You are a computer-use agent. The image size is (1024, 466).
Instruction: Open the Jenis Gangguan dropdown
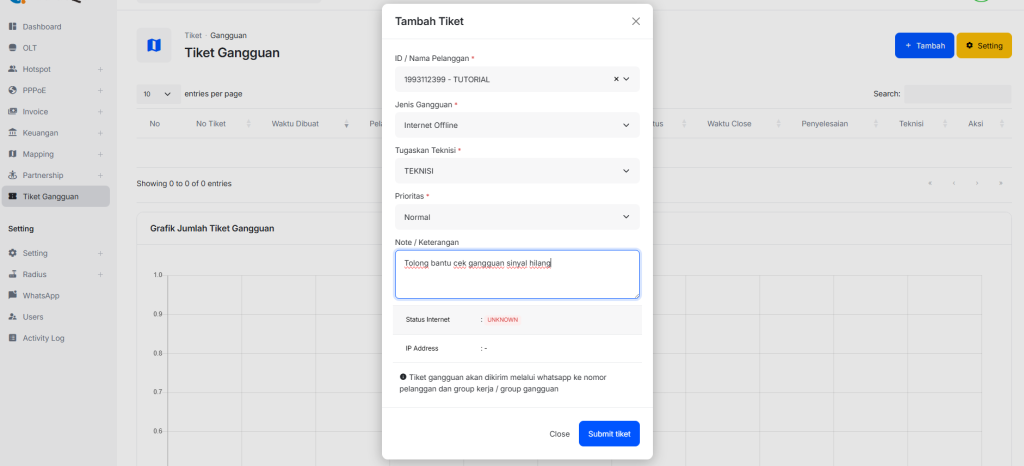pos(517,125)
